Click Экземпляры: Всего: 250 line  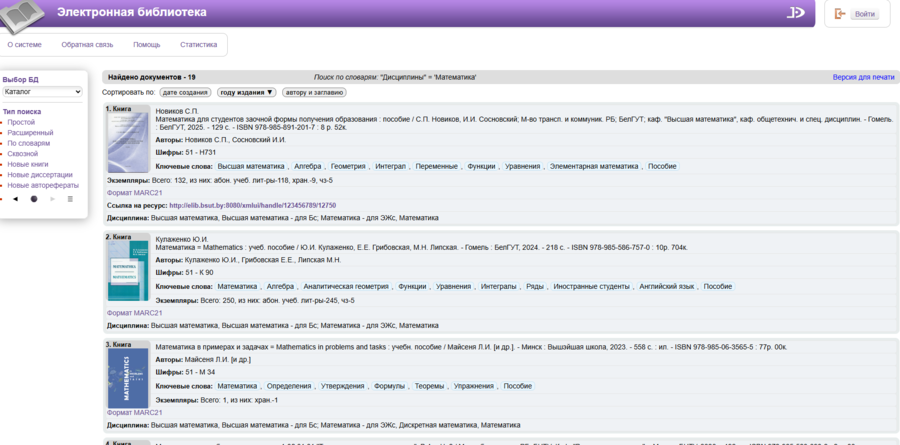[x=255, y=300]
